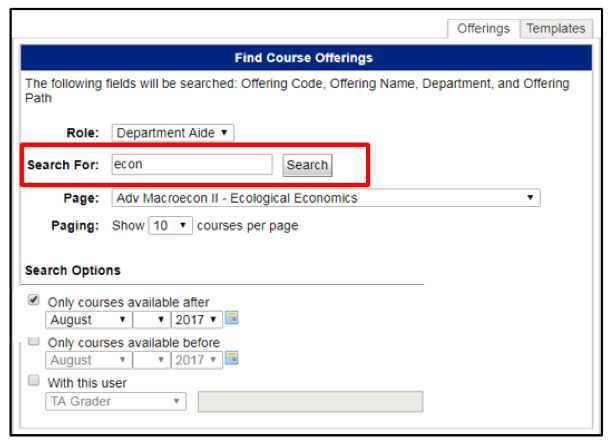Click the user name field beside TA Grader
614x446 pixels.
coord(310,401)
